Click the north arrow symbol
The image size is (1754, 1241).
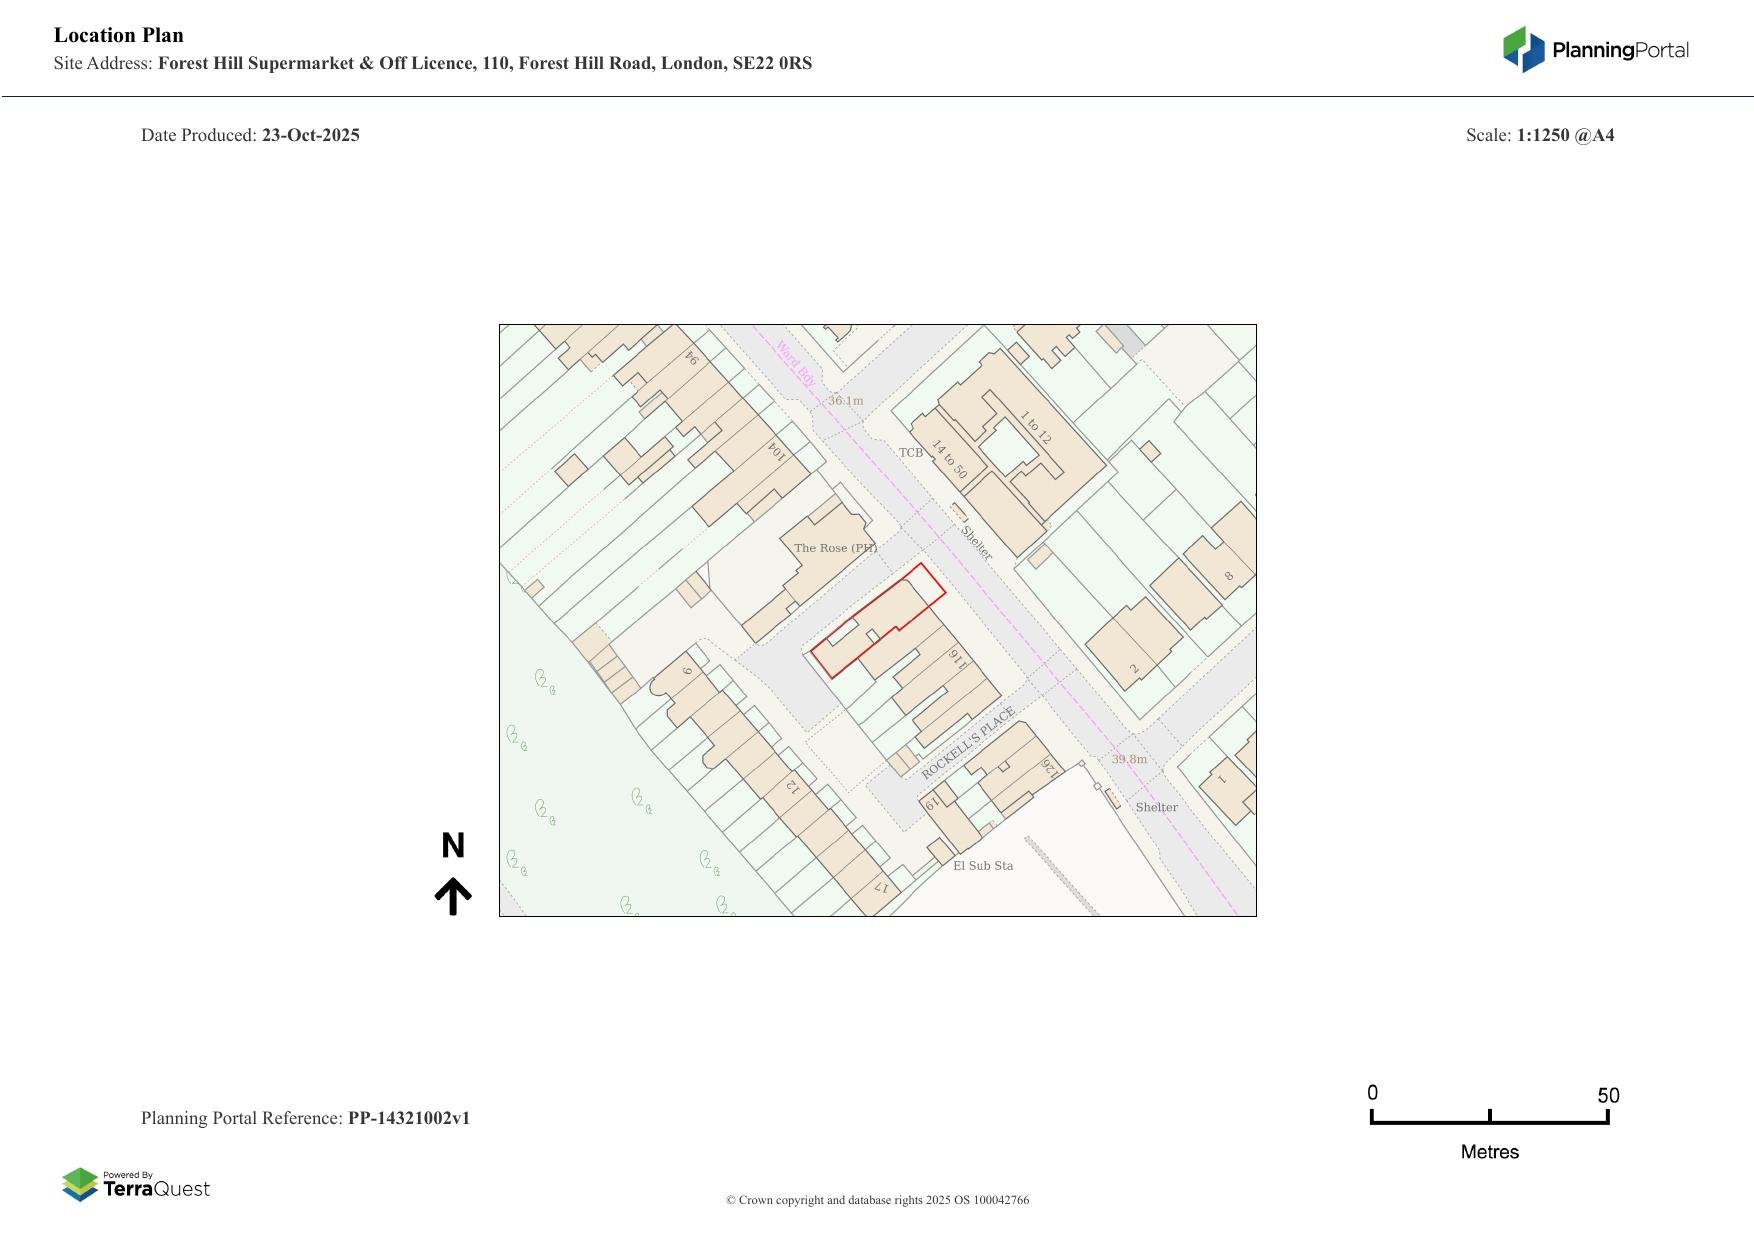coord(453,896)
